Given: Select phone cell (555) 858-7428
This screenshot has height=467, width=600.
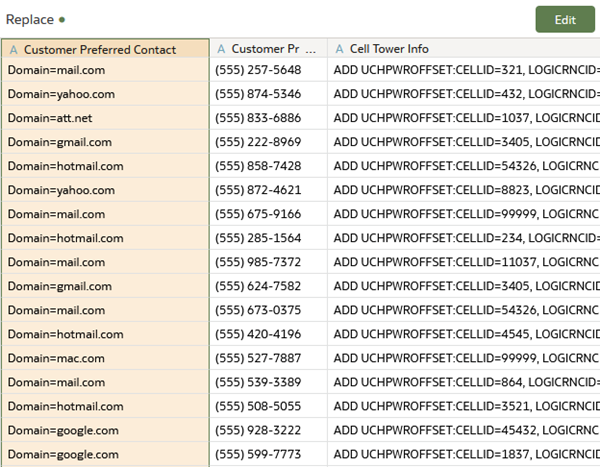Looking at the screenshot, I should 269,166.
